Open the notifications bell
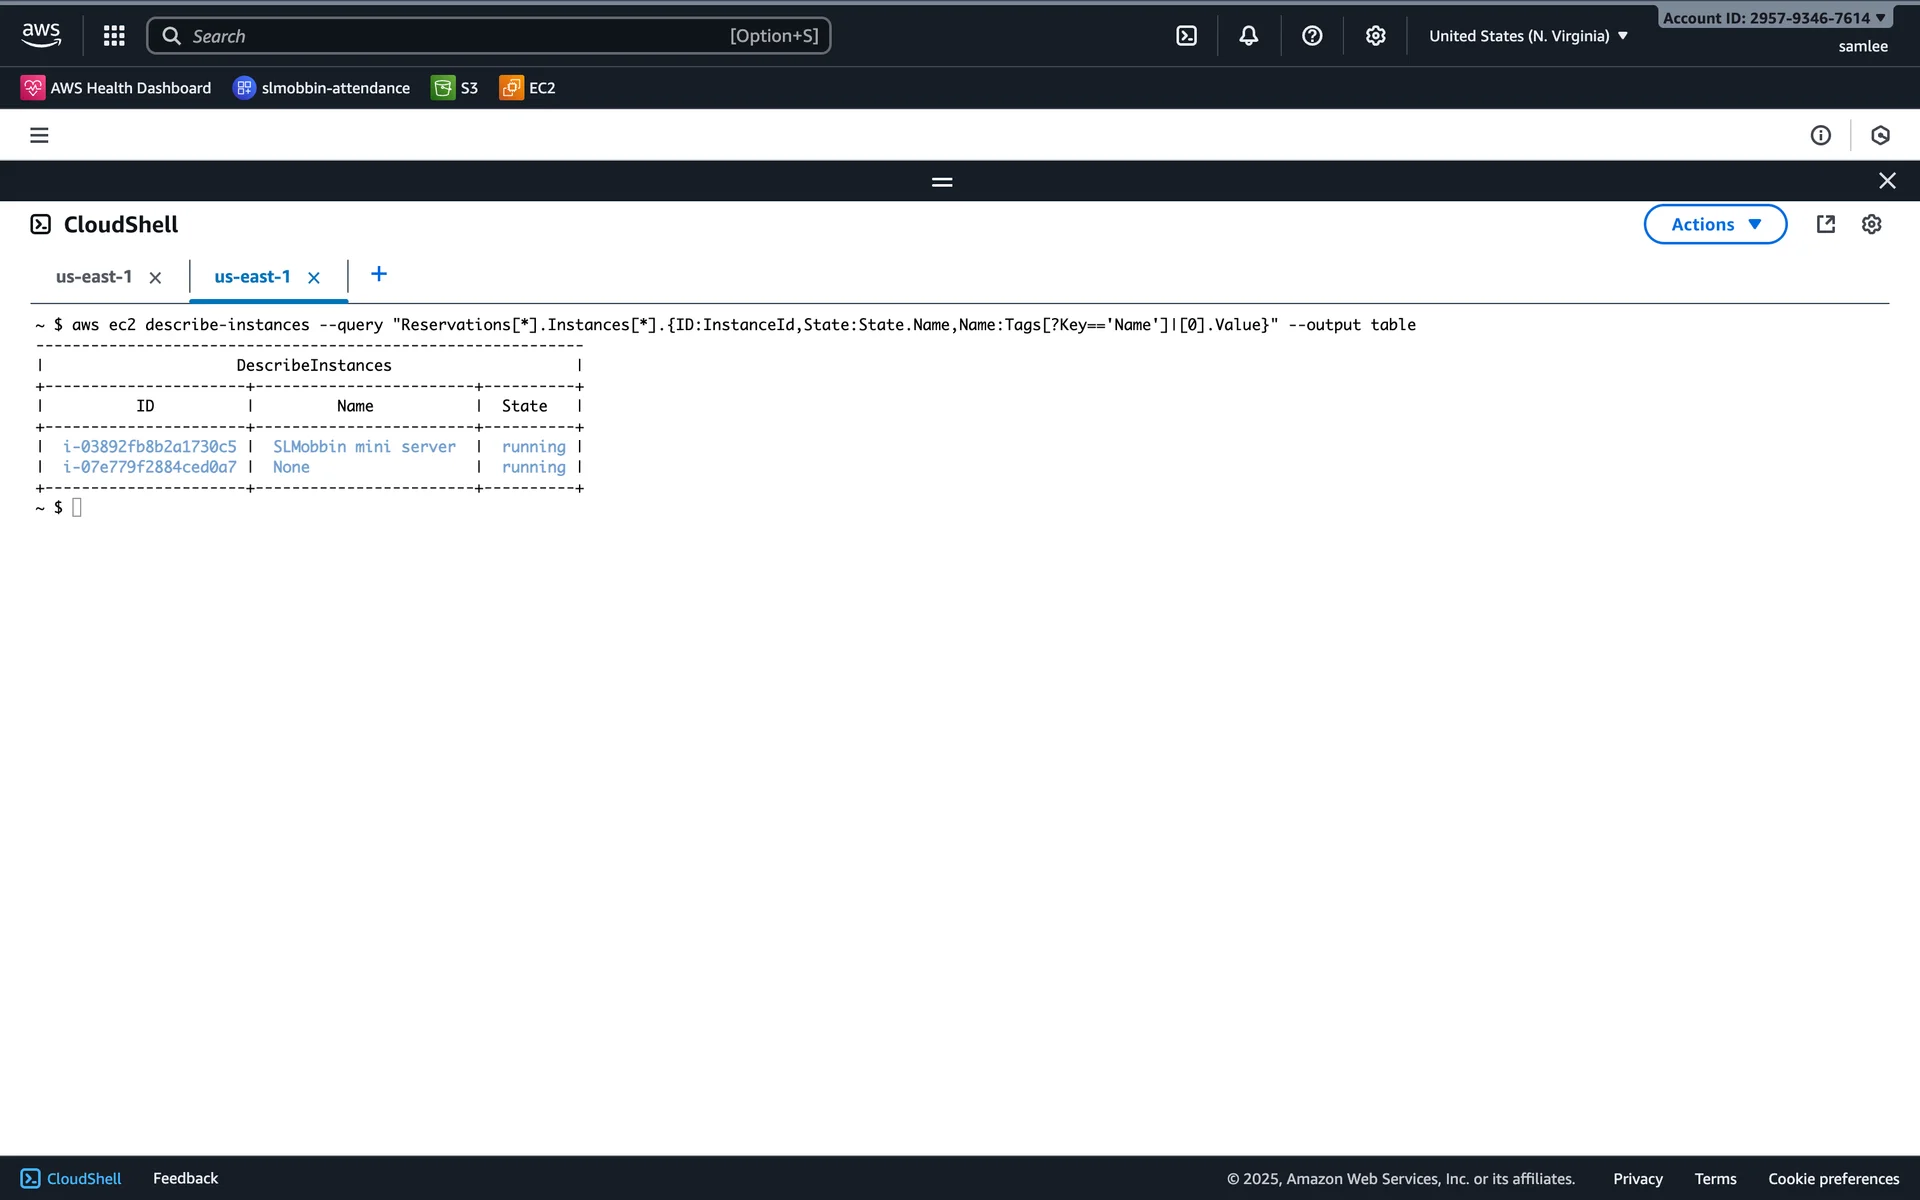 pyautogui.click(x=1248, y=36)
